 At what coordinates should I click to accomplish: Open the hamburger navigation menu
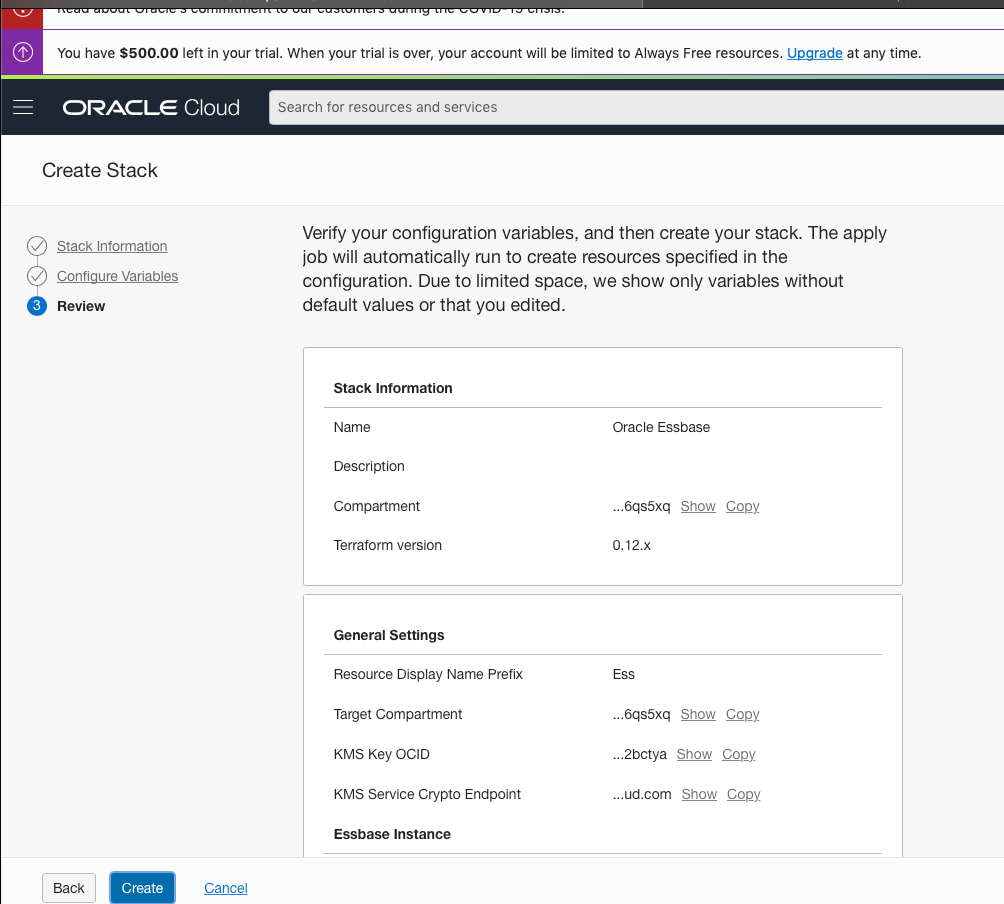23,107
